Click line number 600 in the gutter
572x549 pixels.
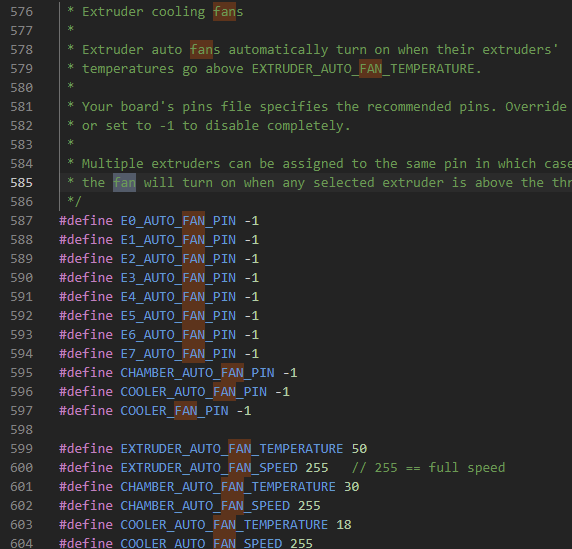22,467
